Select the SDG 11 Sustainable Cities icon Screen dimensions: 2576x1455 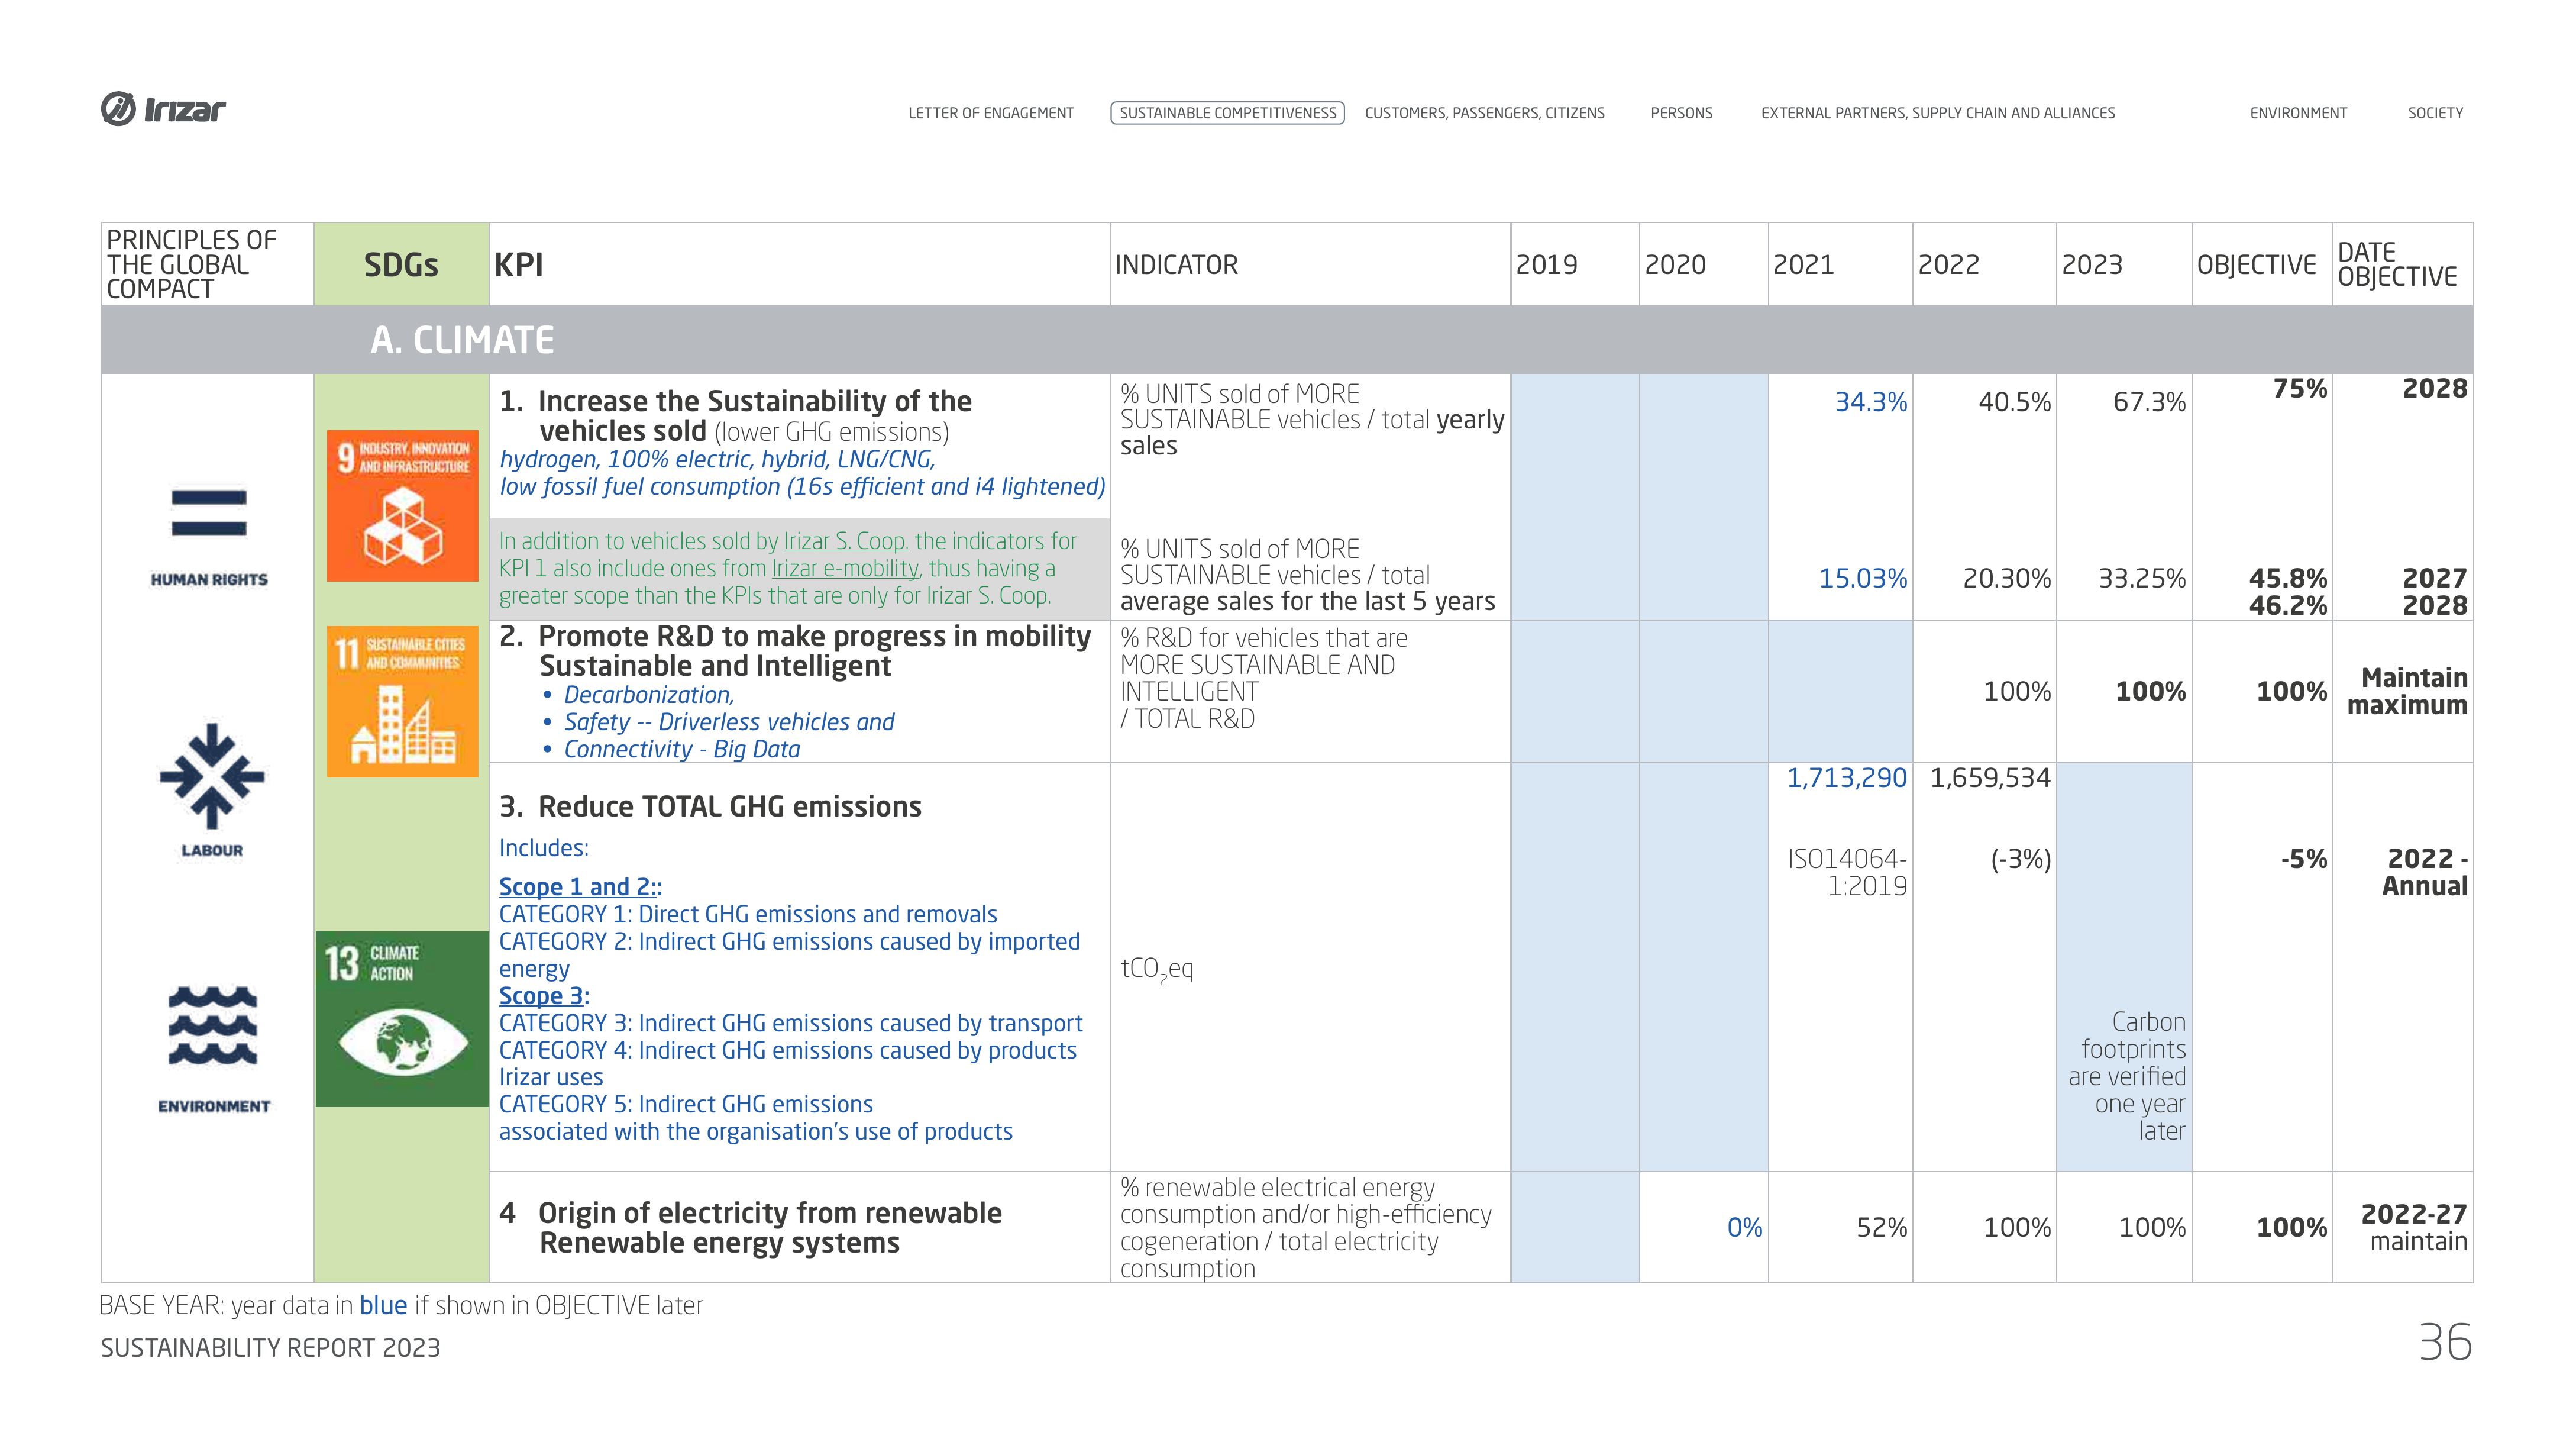coord(403,701)
